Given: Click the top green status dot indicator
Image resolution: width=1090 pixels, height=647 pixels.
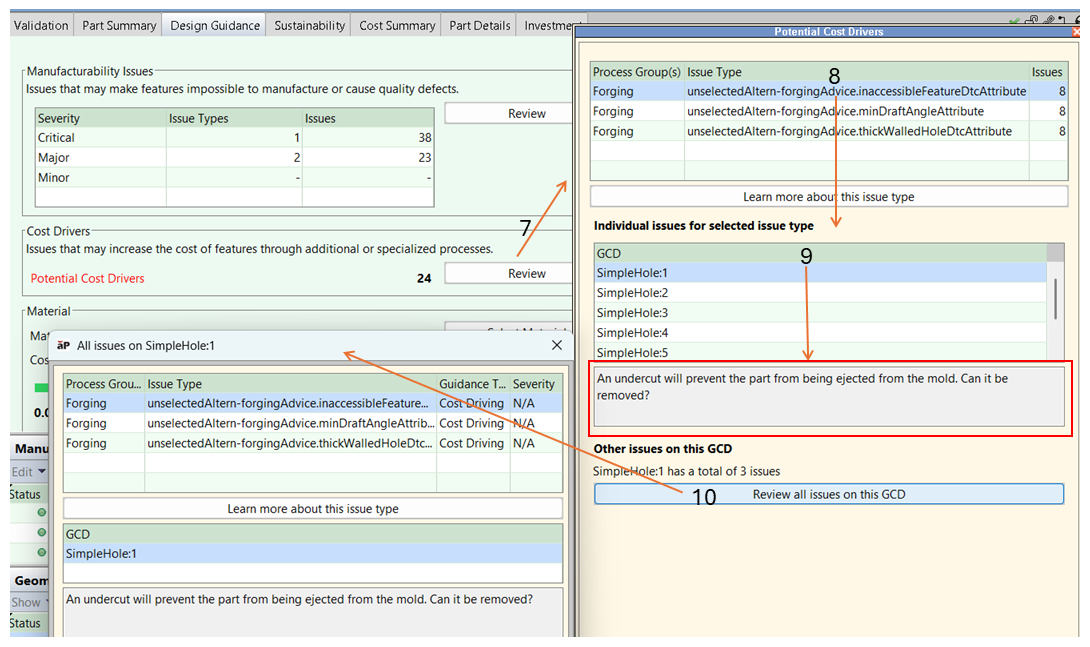Looking at the screenshot, I should (42, 513).
